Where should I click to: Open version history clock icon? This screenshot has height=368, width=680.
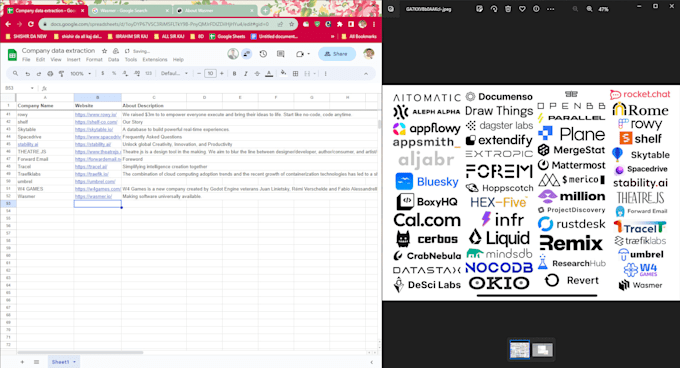click(263, 54)
